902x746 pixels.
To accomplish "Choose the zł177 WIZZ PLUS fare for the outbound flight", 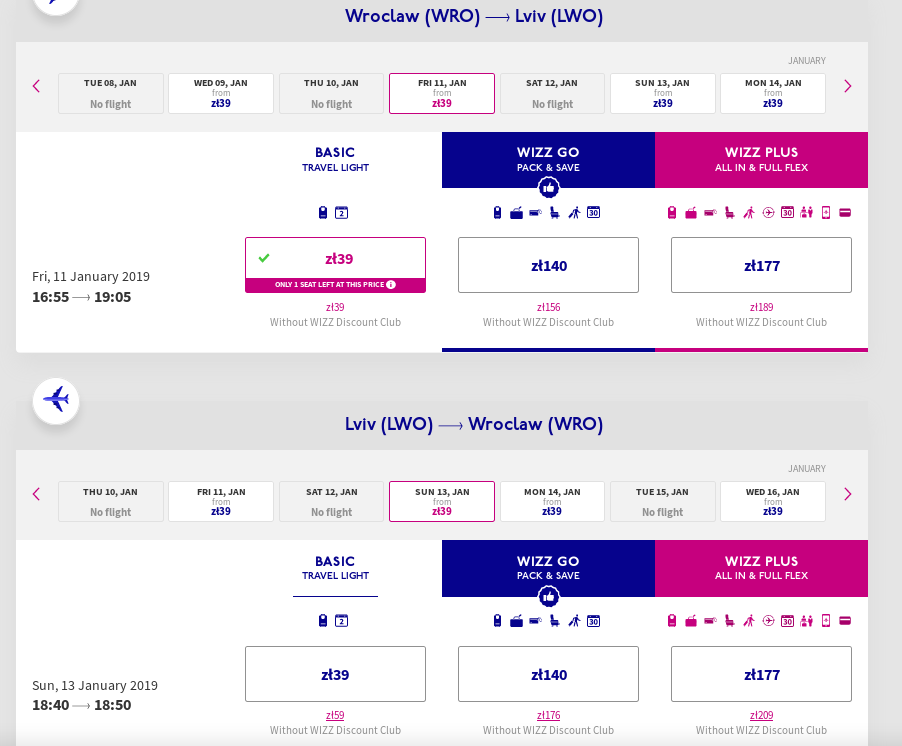I will pos(762,265).
